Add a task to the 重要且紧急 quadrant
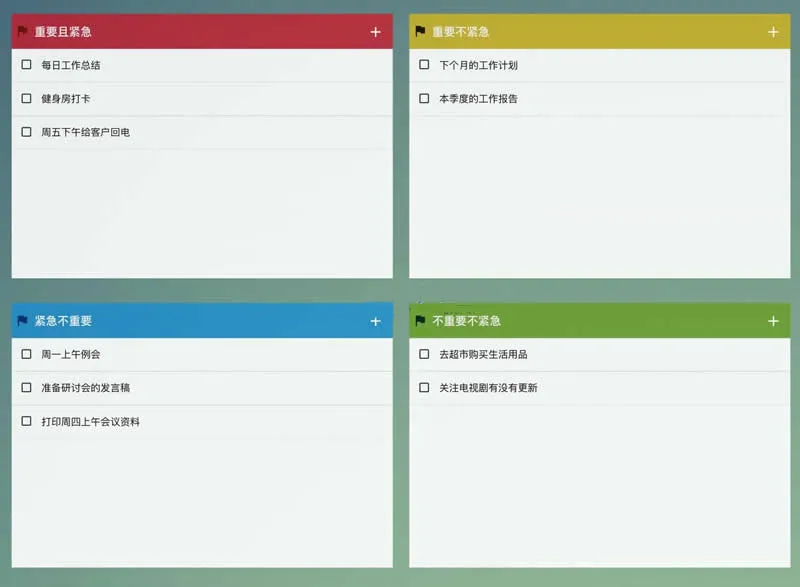Viewport: 800px width, 587px height. pyautogui.click(x=375, y=32)
